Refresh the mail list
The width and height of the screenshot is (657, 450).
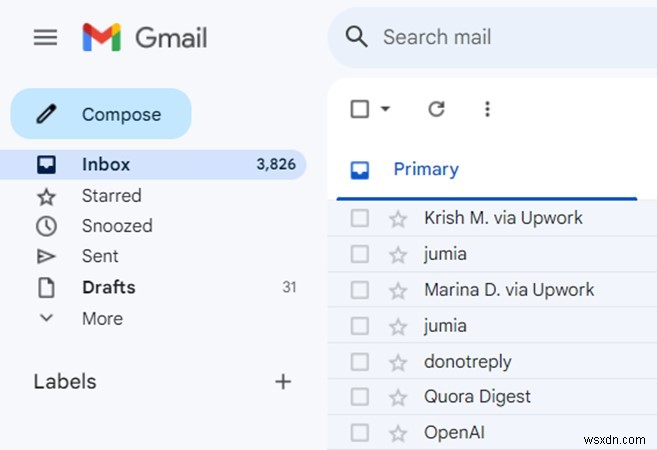pyautogui.click(x=436, y=109)
